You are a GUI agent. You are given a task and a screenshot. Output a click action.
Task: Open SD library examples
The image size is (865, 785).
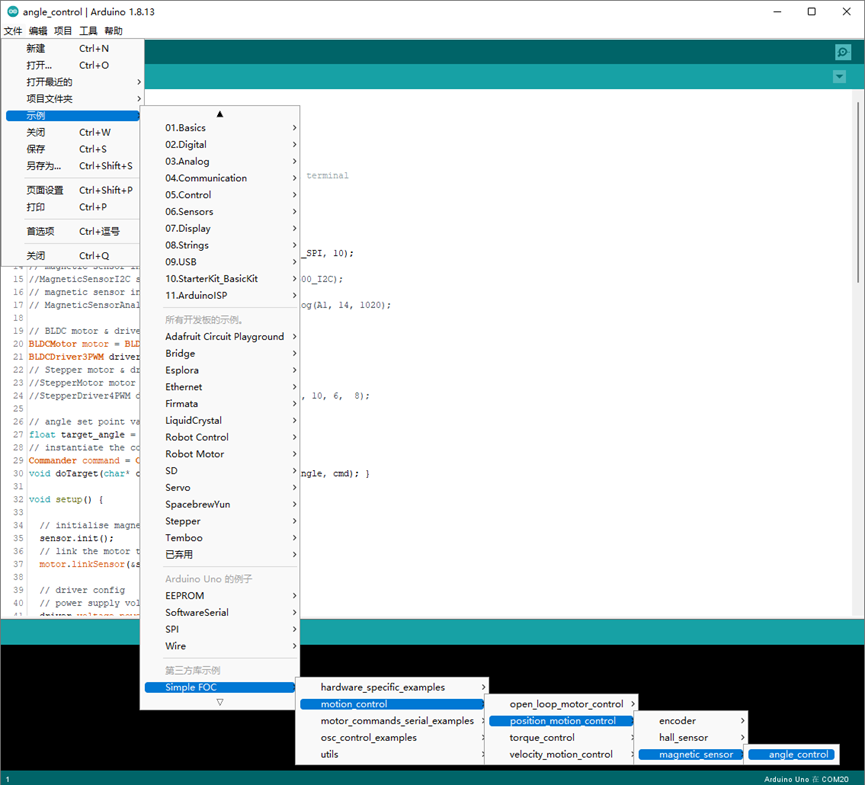pos(220,471)
